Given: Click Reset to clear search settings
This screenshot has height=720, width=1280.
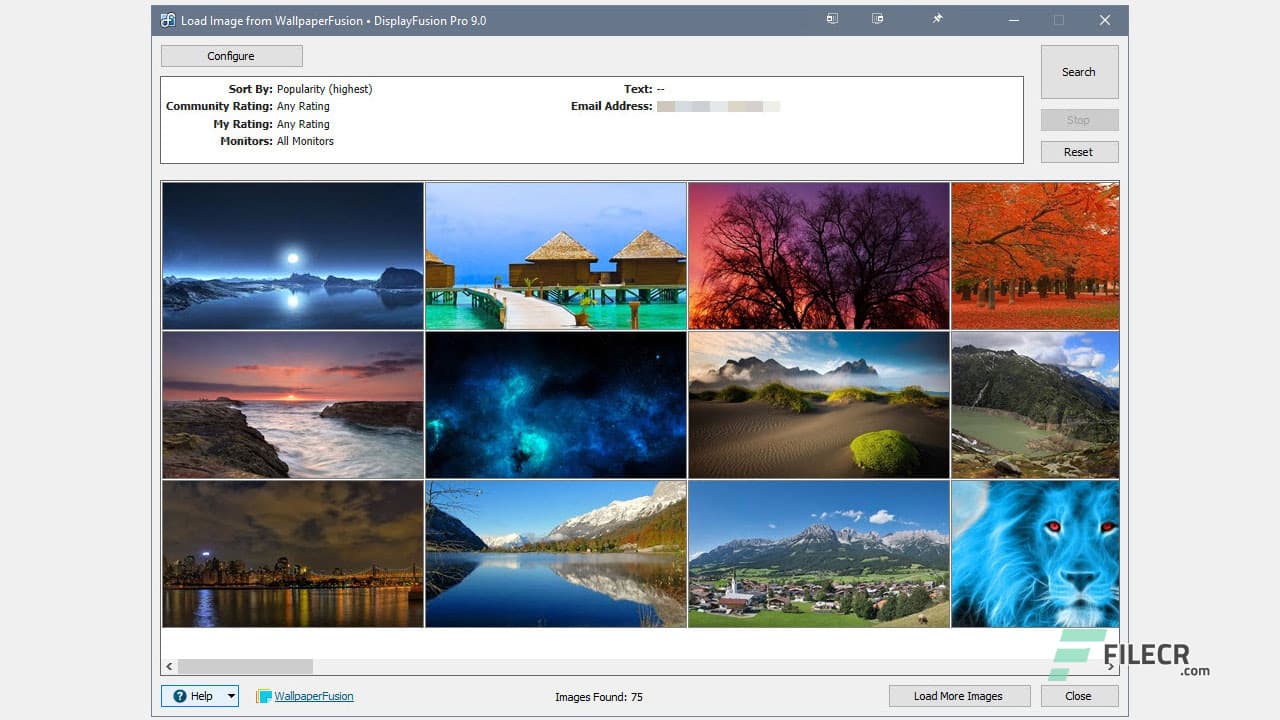Looking at the screenshot, I should (1079, 151).
